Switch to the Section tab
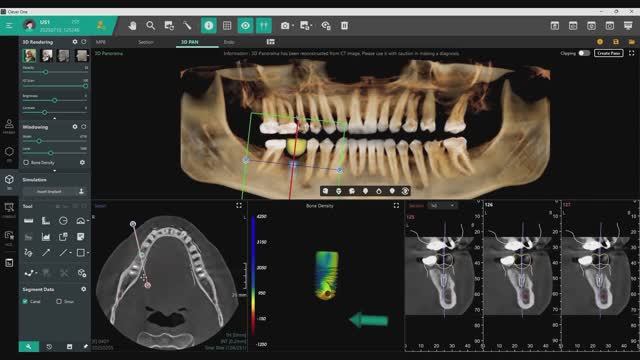Image resolution: width=640 pixels, height=360 pixels. 146,42
